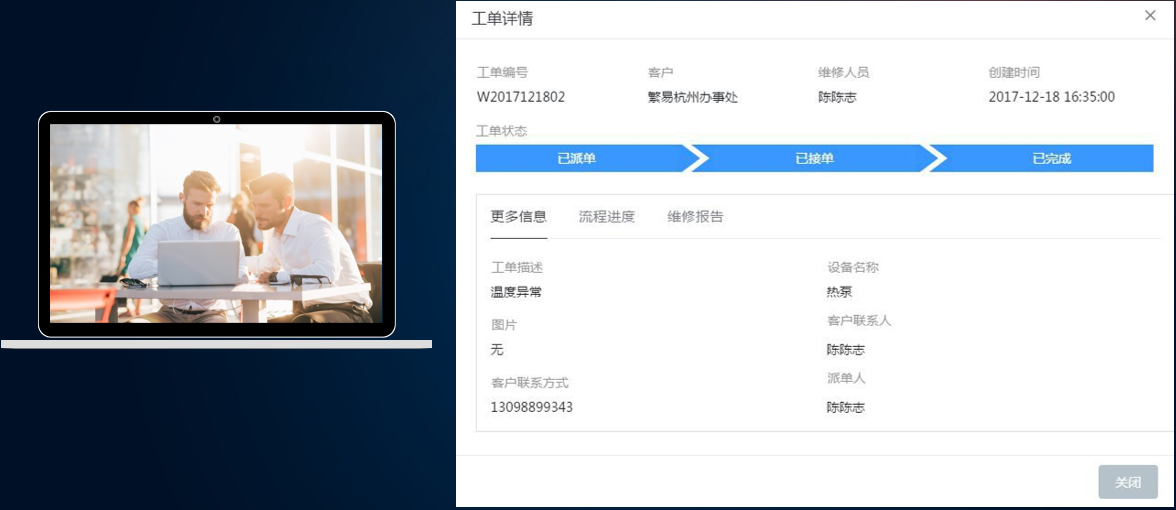
Task: Close the 工单详情 dialog with X icon
Action: [x=1150, y=15]
